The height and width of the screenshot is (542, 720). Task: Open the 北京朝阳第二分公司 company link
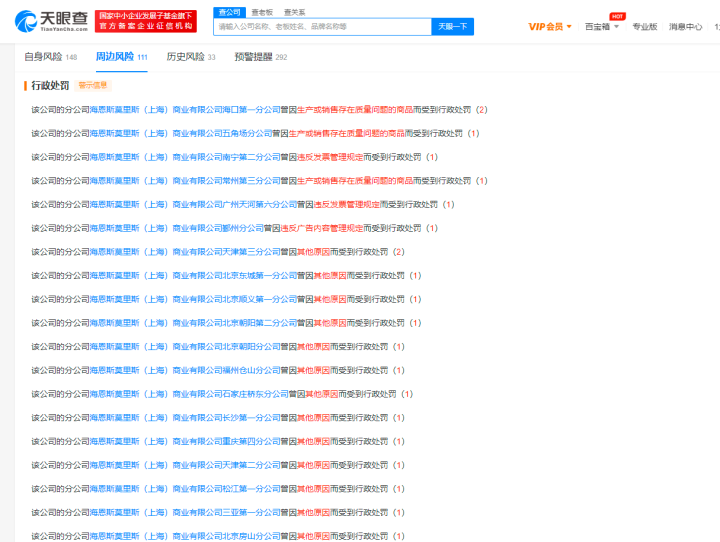[193, 323]
